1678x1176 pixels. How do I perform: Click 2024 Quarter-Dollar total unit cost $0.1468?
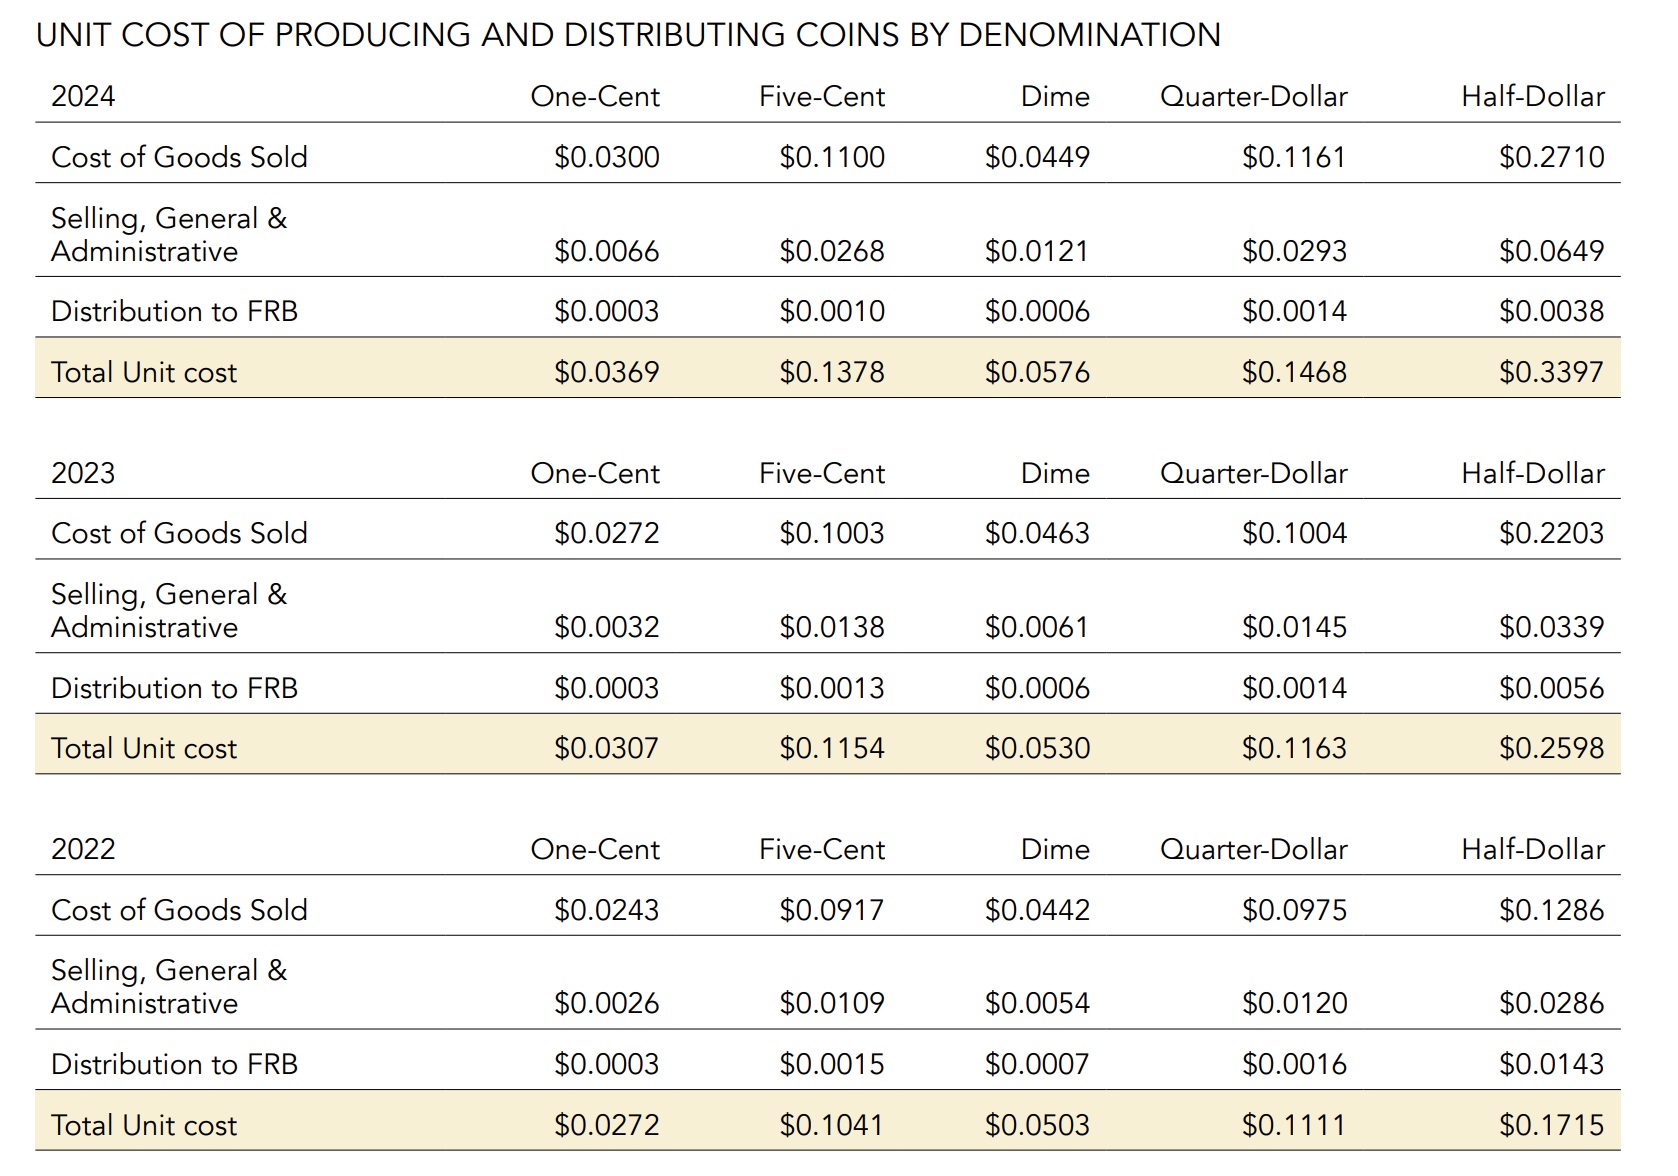tap(1293, 372)
